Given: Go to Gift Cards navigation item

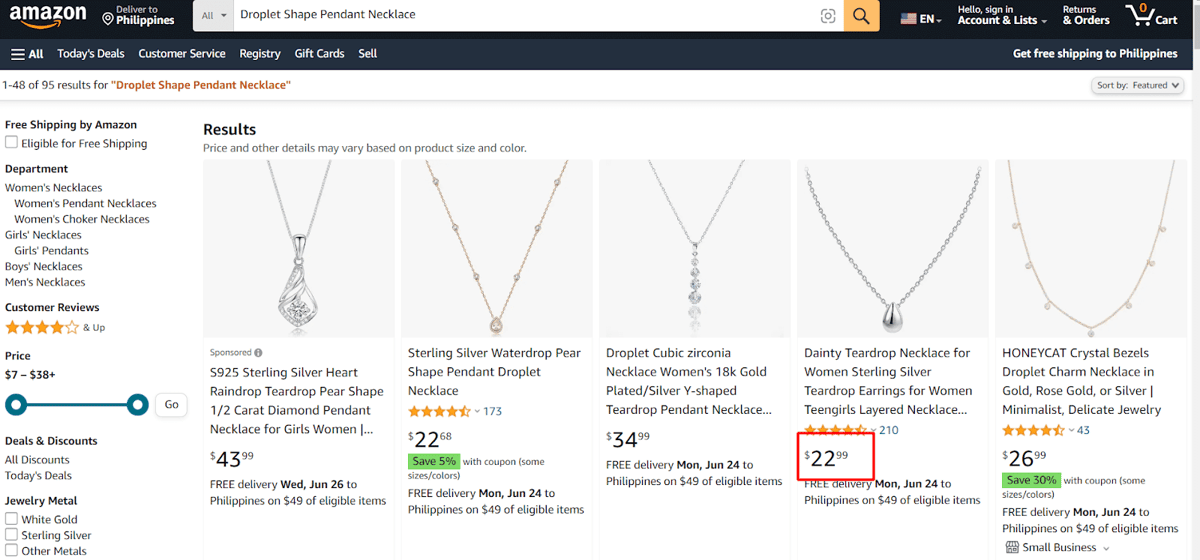Looking at the screenshot, I should pyautogui.click(x=319, y=54).
